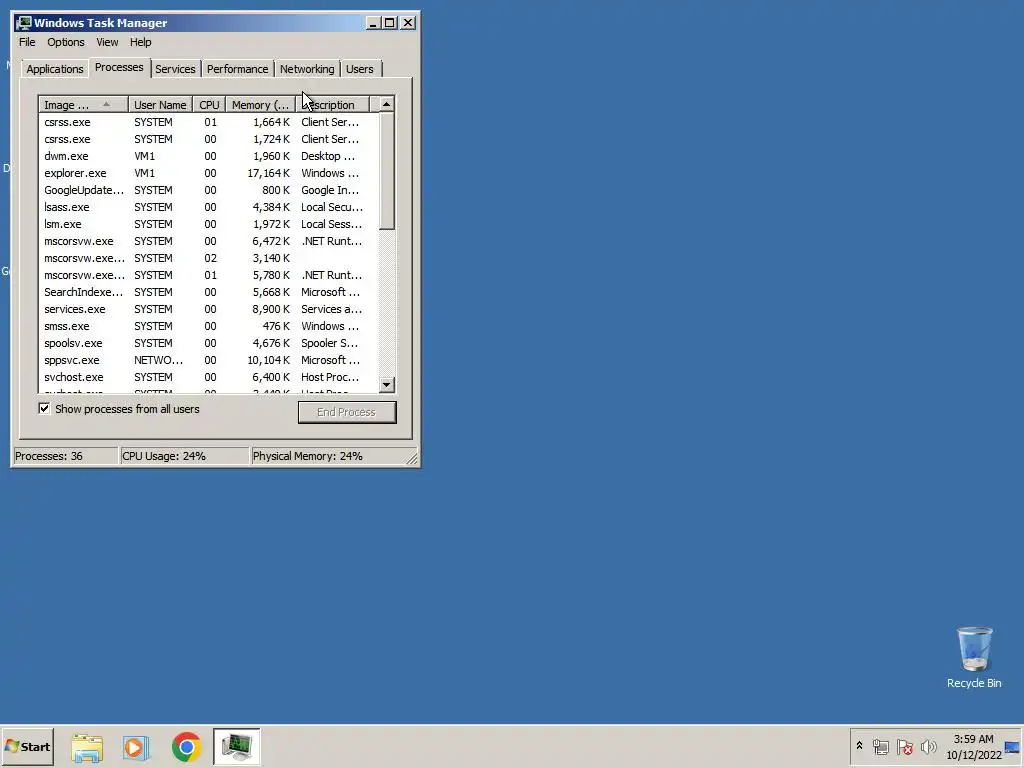The image size is (1024, 768).
Task: Select SearchIndexer process row
Action: coord(208,292)
